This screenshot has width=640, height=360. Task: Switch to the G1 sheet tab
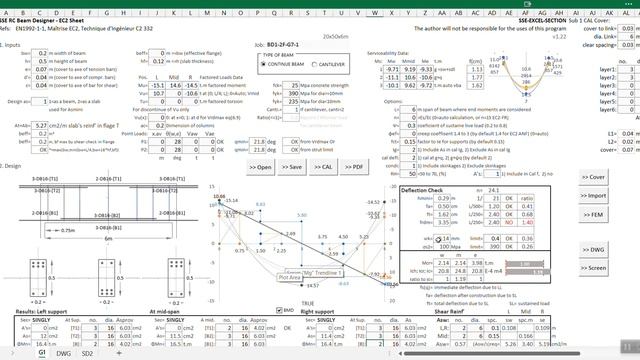tap(42, 353)
